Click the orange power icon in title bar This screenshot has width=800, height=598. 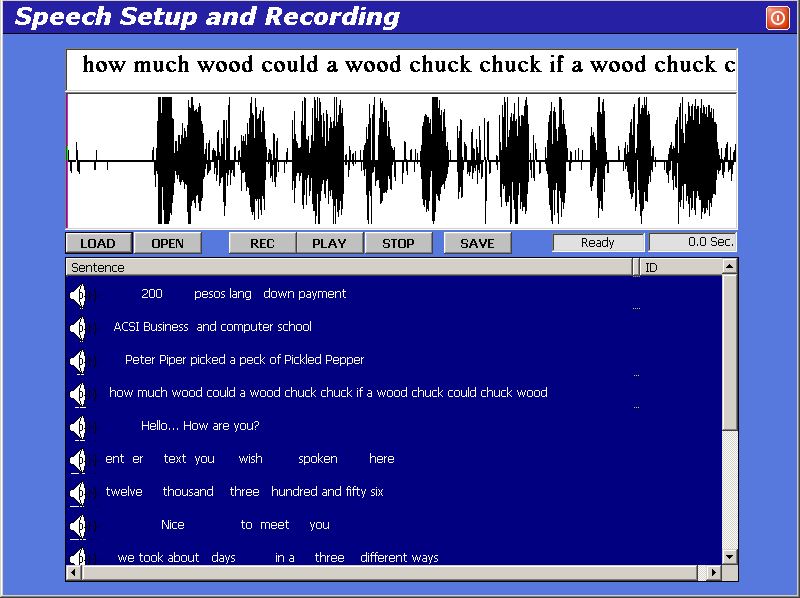pyautogui.click(x=777, y=18)
